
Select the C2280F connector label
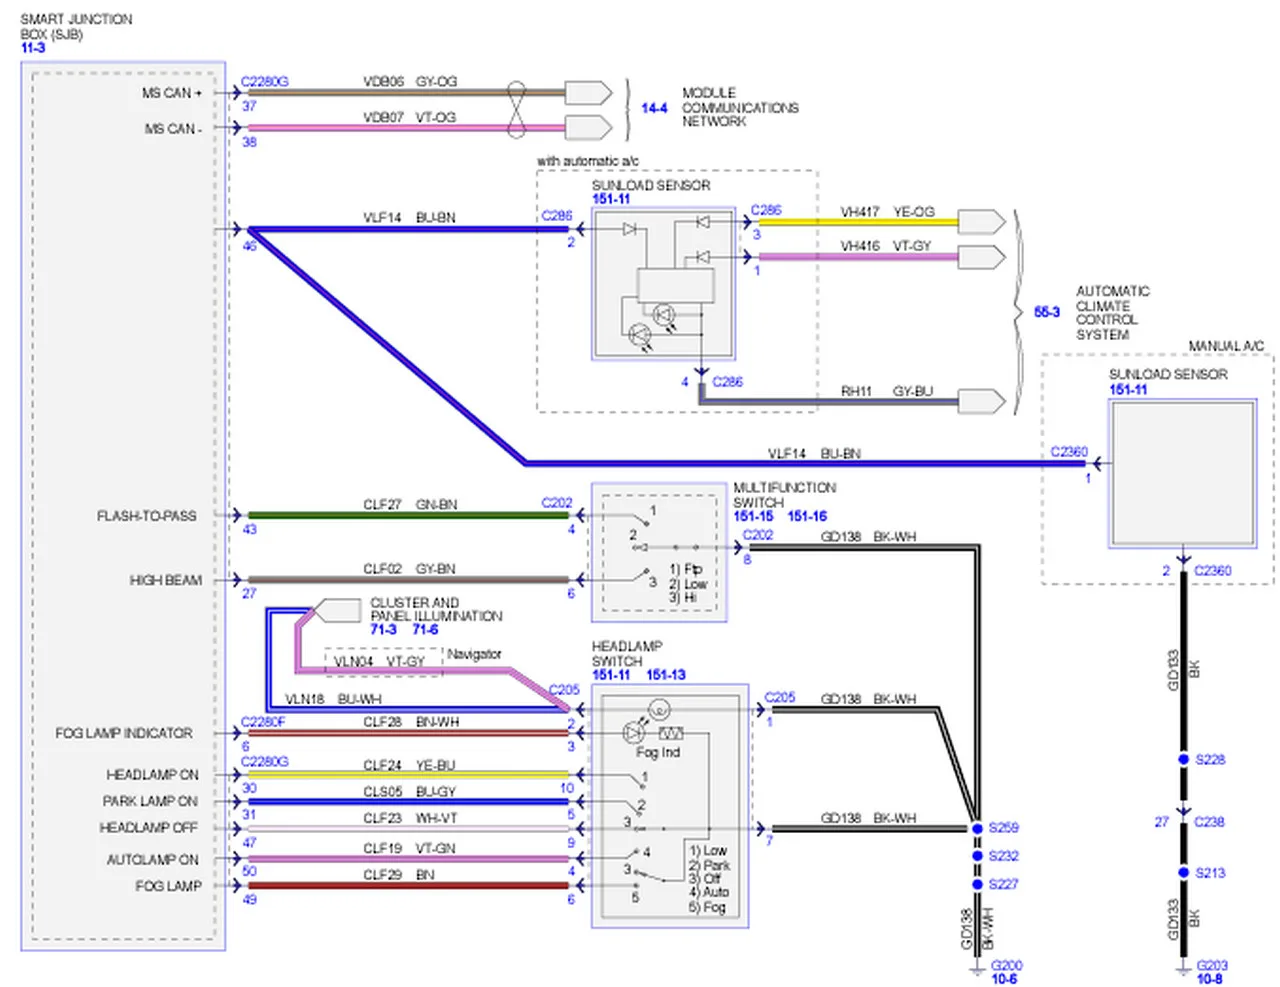263,722
